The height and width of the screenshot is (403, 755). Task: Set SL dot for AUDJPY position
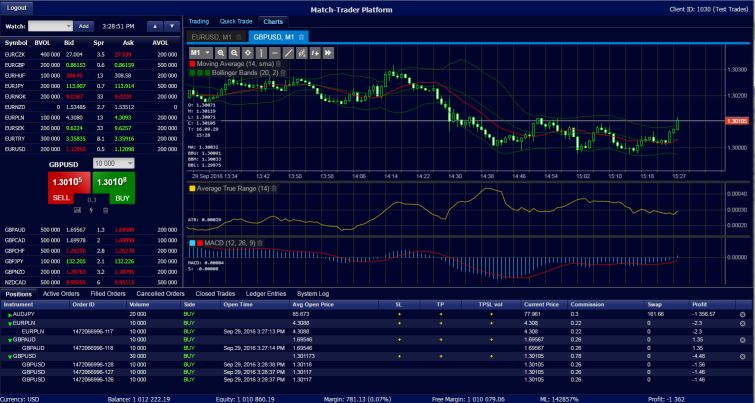399,314
